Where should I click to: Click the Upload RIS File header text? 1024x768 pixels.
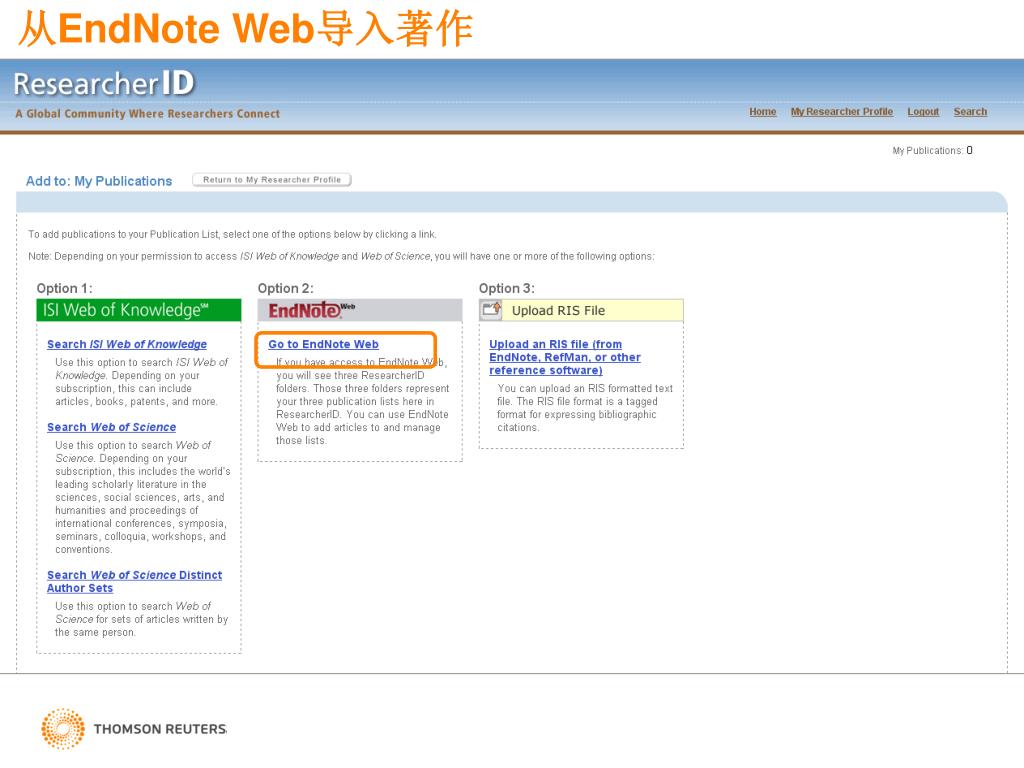[x=558, y=311]
